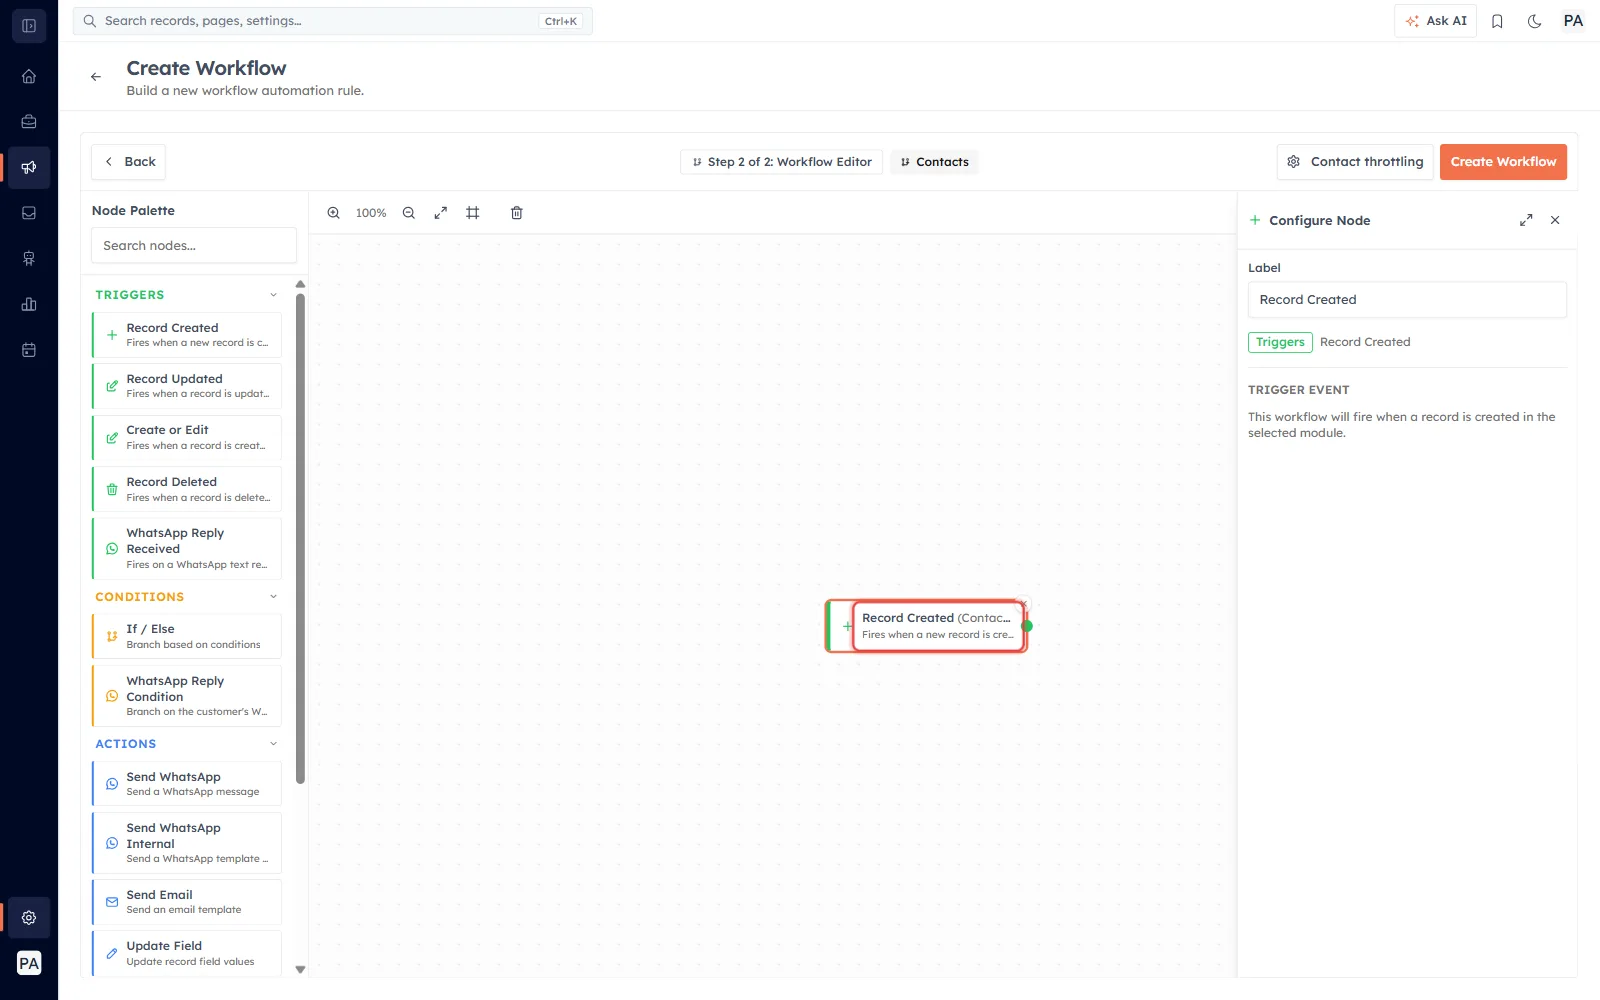This screenshot has height=1000, width=1600.
Task: Open the home icon in sidebar
Action: [29, 76]
